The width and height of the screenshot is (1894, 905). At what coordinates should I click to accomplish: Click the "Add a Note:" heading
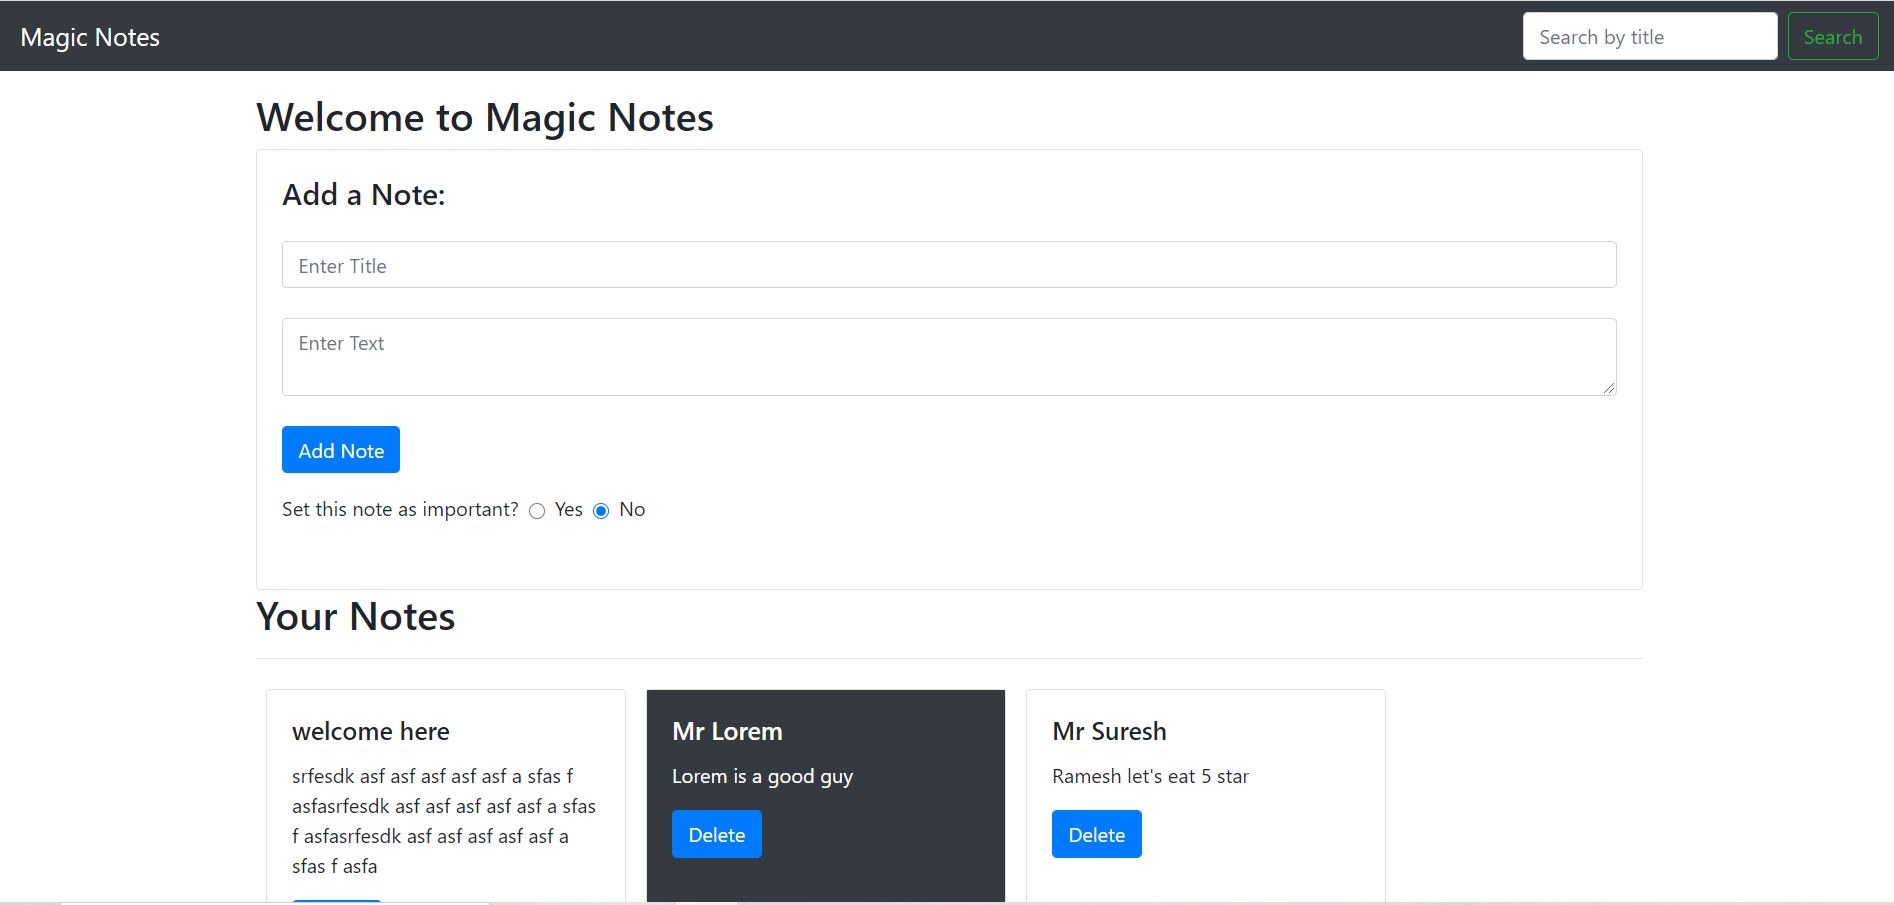[363, 193]
